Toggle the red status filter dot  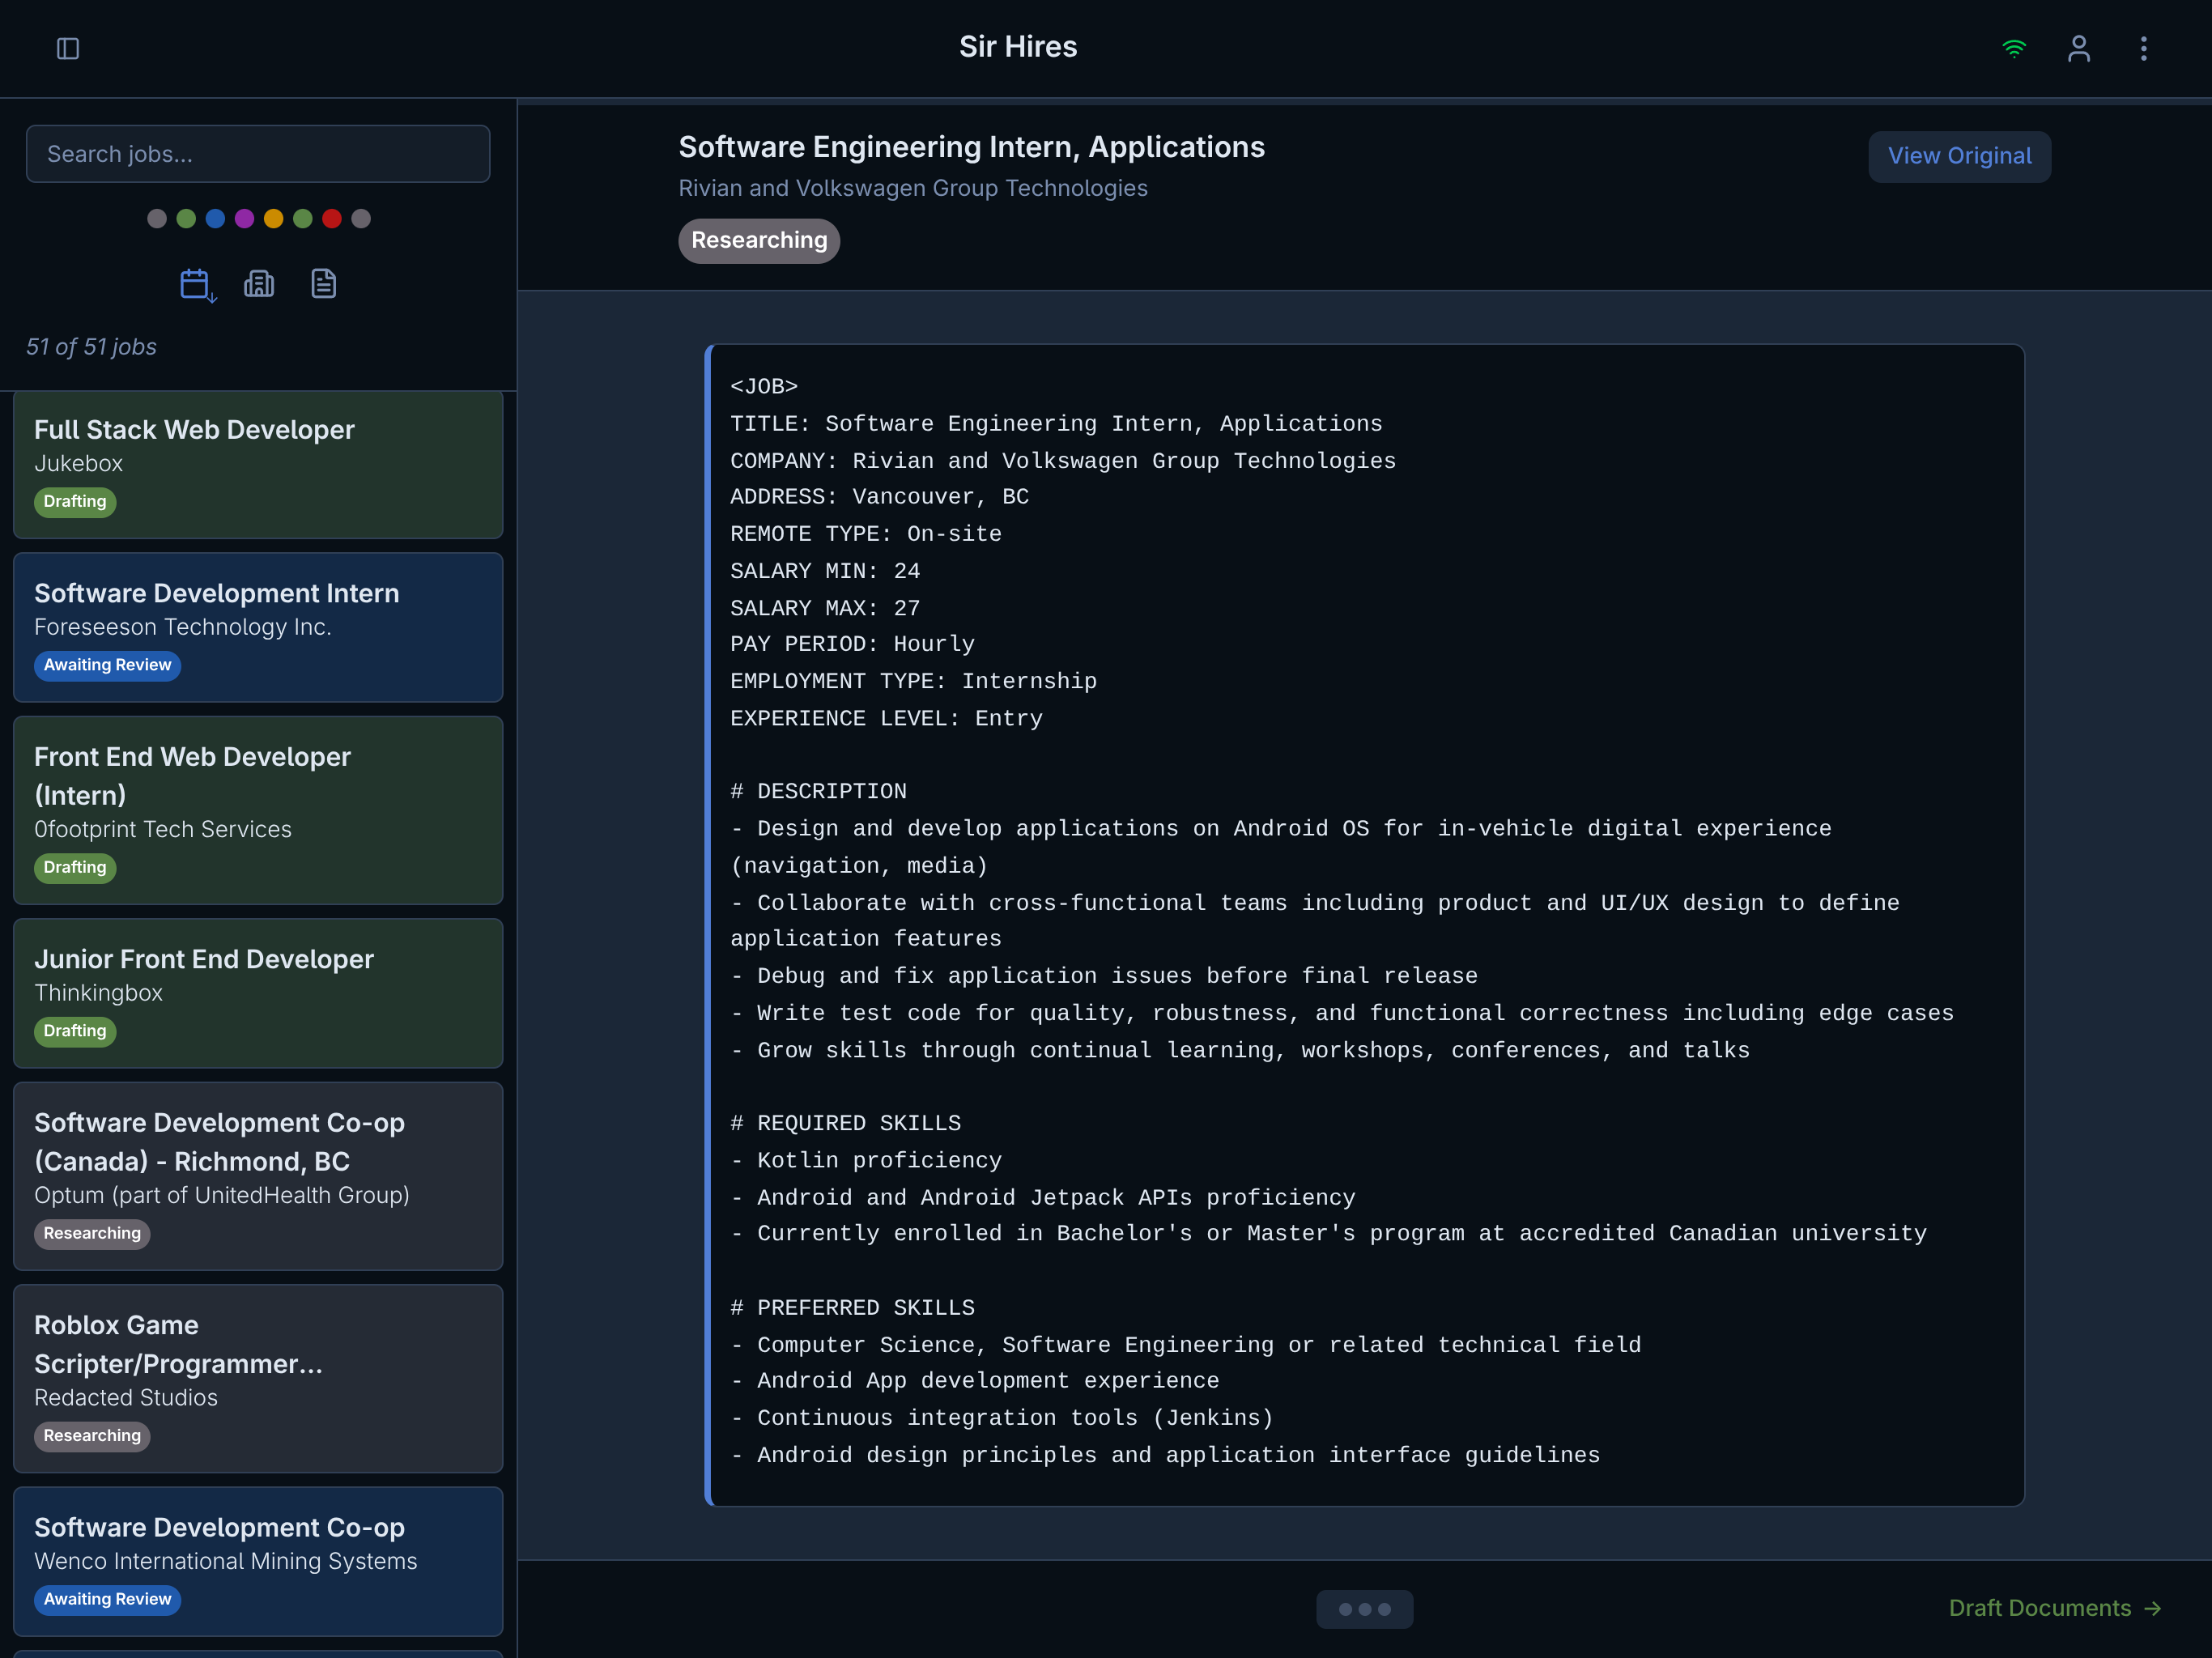(332, 218)
